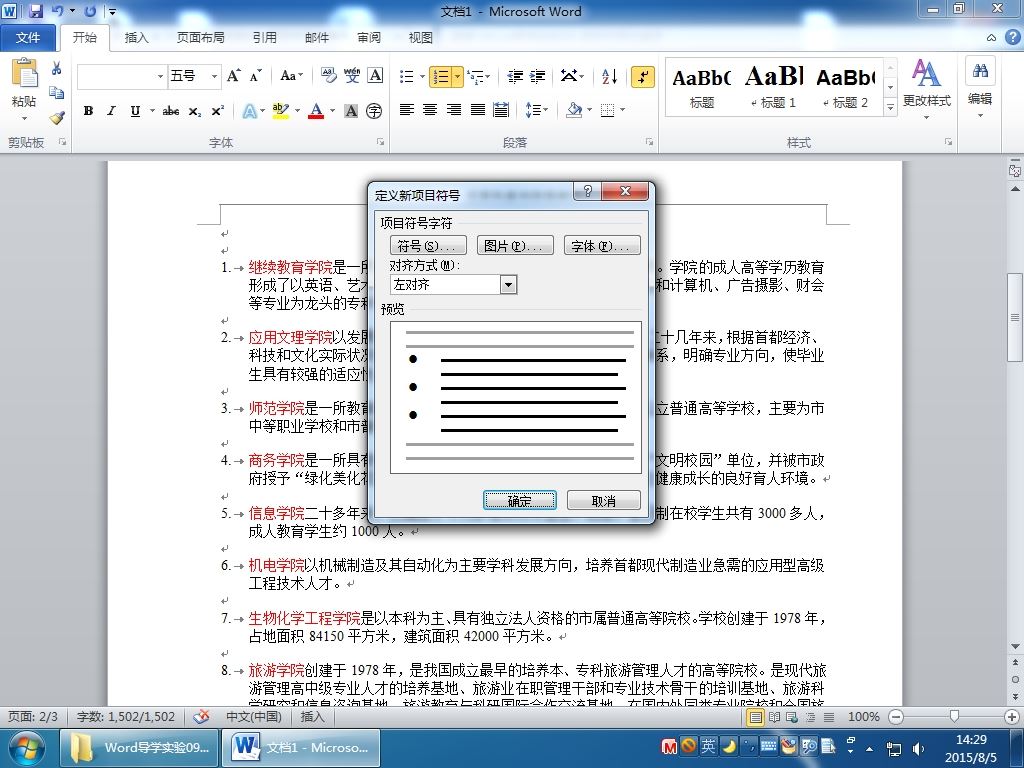Click the zoom slider handle
The image size is (1024, 768).
[x=954, y=717]
